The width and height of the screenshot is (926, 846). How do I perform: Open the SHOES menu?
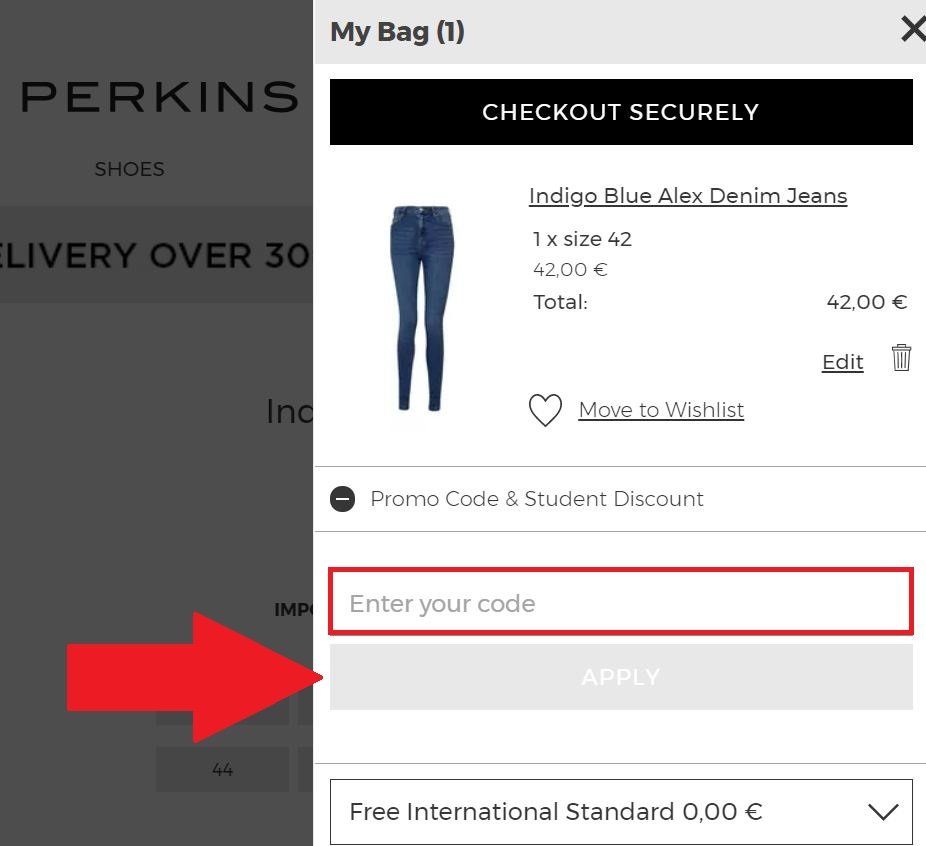pos(128,169)
